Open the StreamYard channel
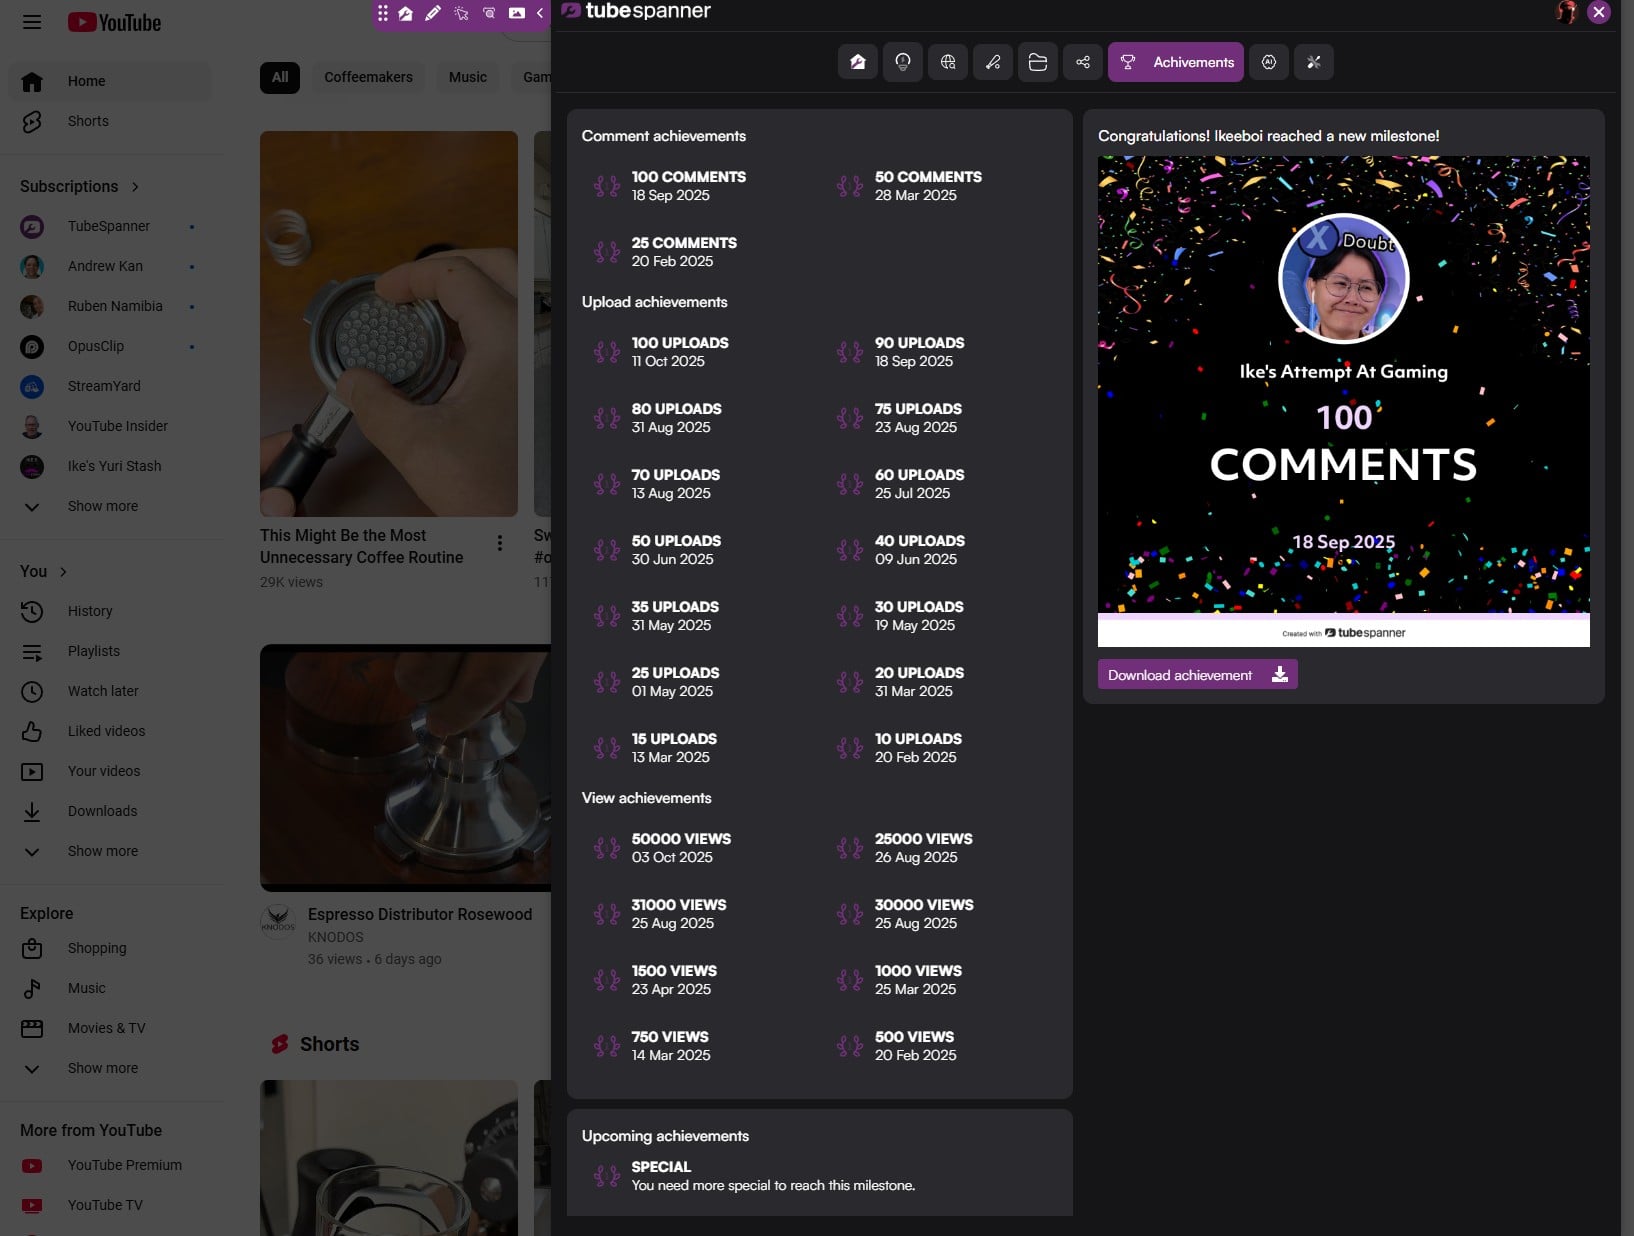Screen dimensions: 1634x1236 [x=110, y=386]
